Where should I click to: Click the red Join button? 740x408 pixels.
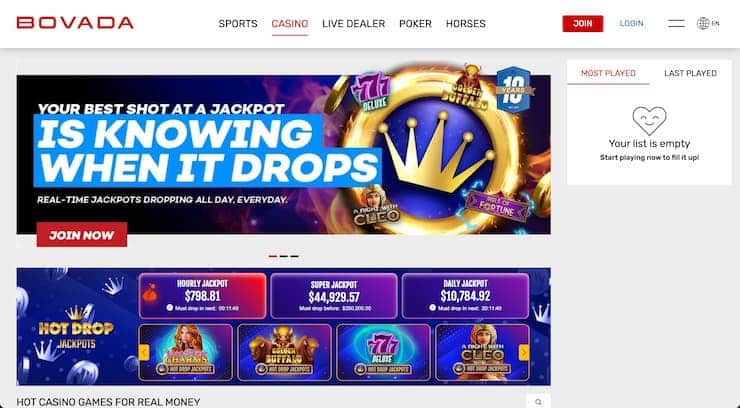[x=582, y=24]
